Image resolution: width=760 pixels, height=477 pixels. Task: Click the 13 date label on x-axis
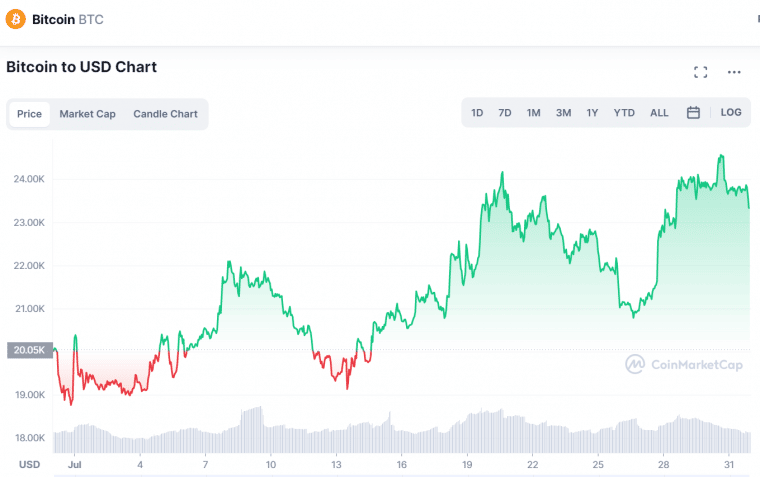click(336, 464)
